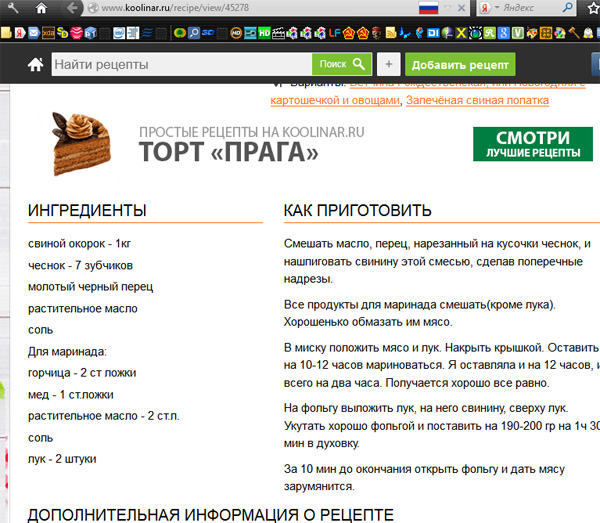This screenshot has width=600, height=523.
Task: Click the green HD bookmark icon
Action: tap(264, 32)
